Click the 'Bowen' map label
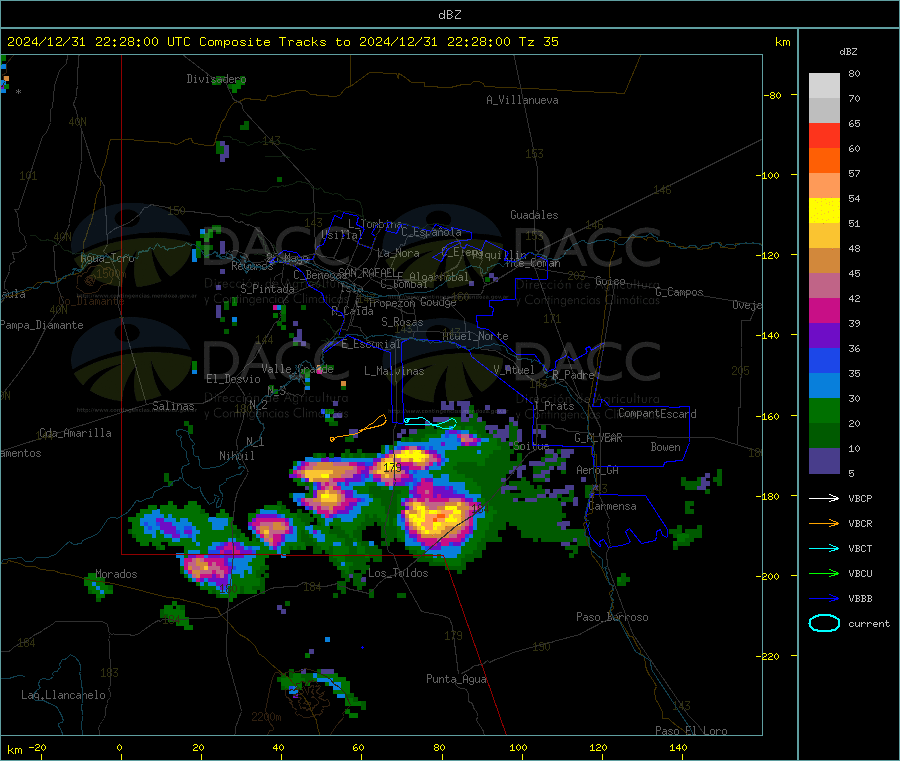 coord(665,447)
